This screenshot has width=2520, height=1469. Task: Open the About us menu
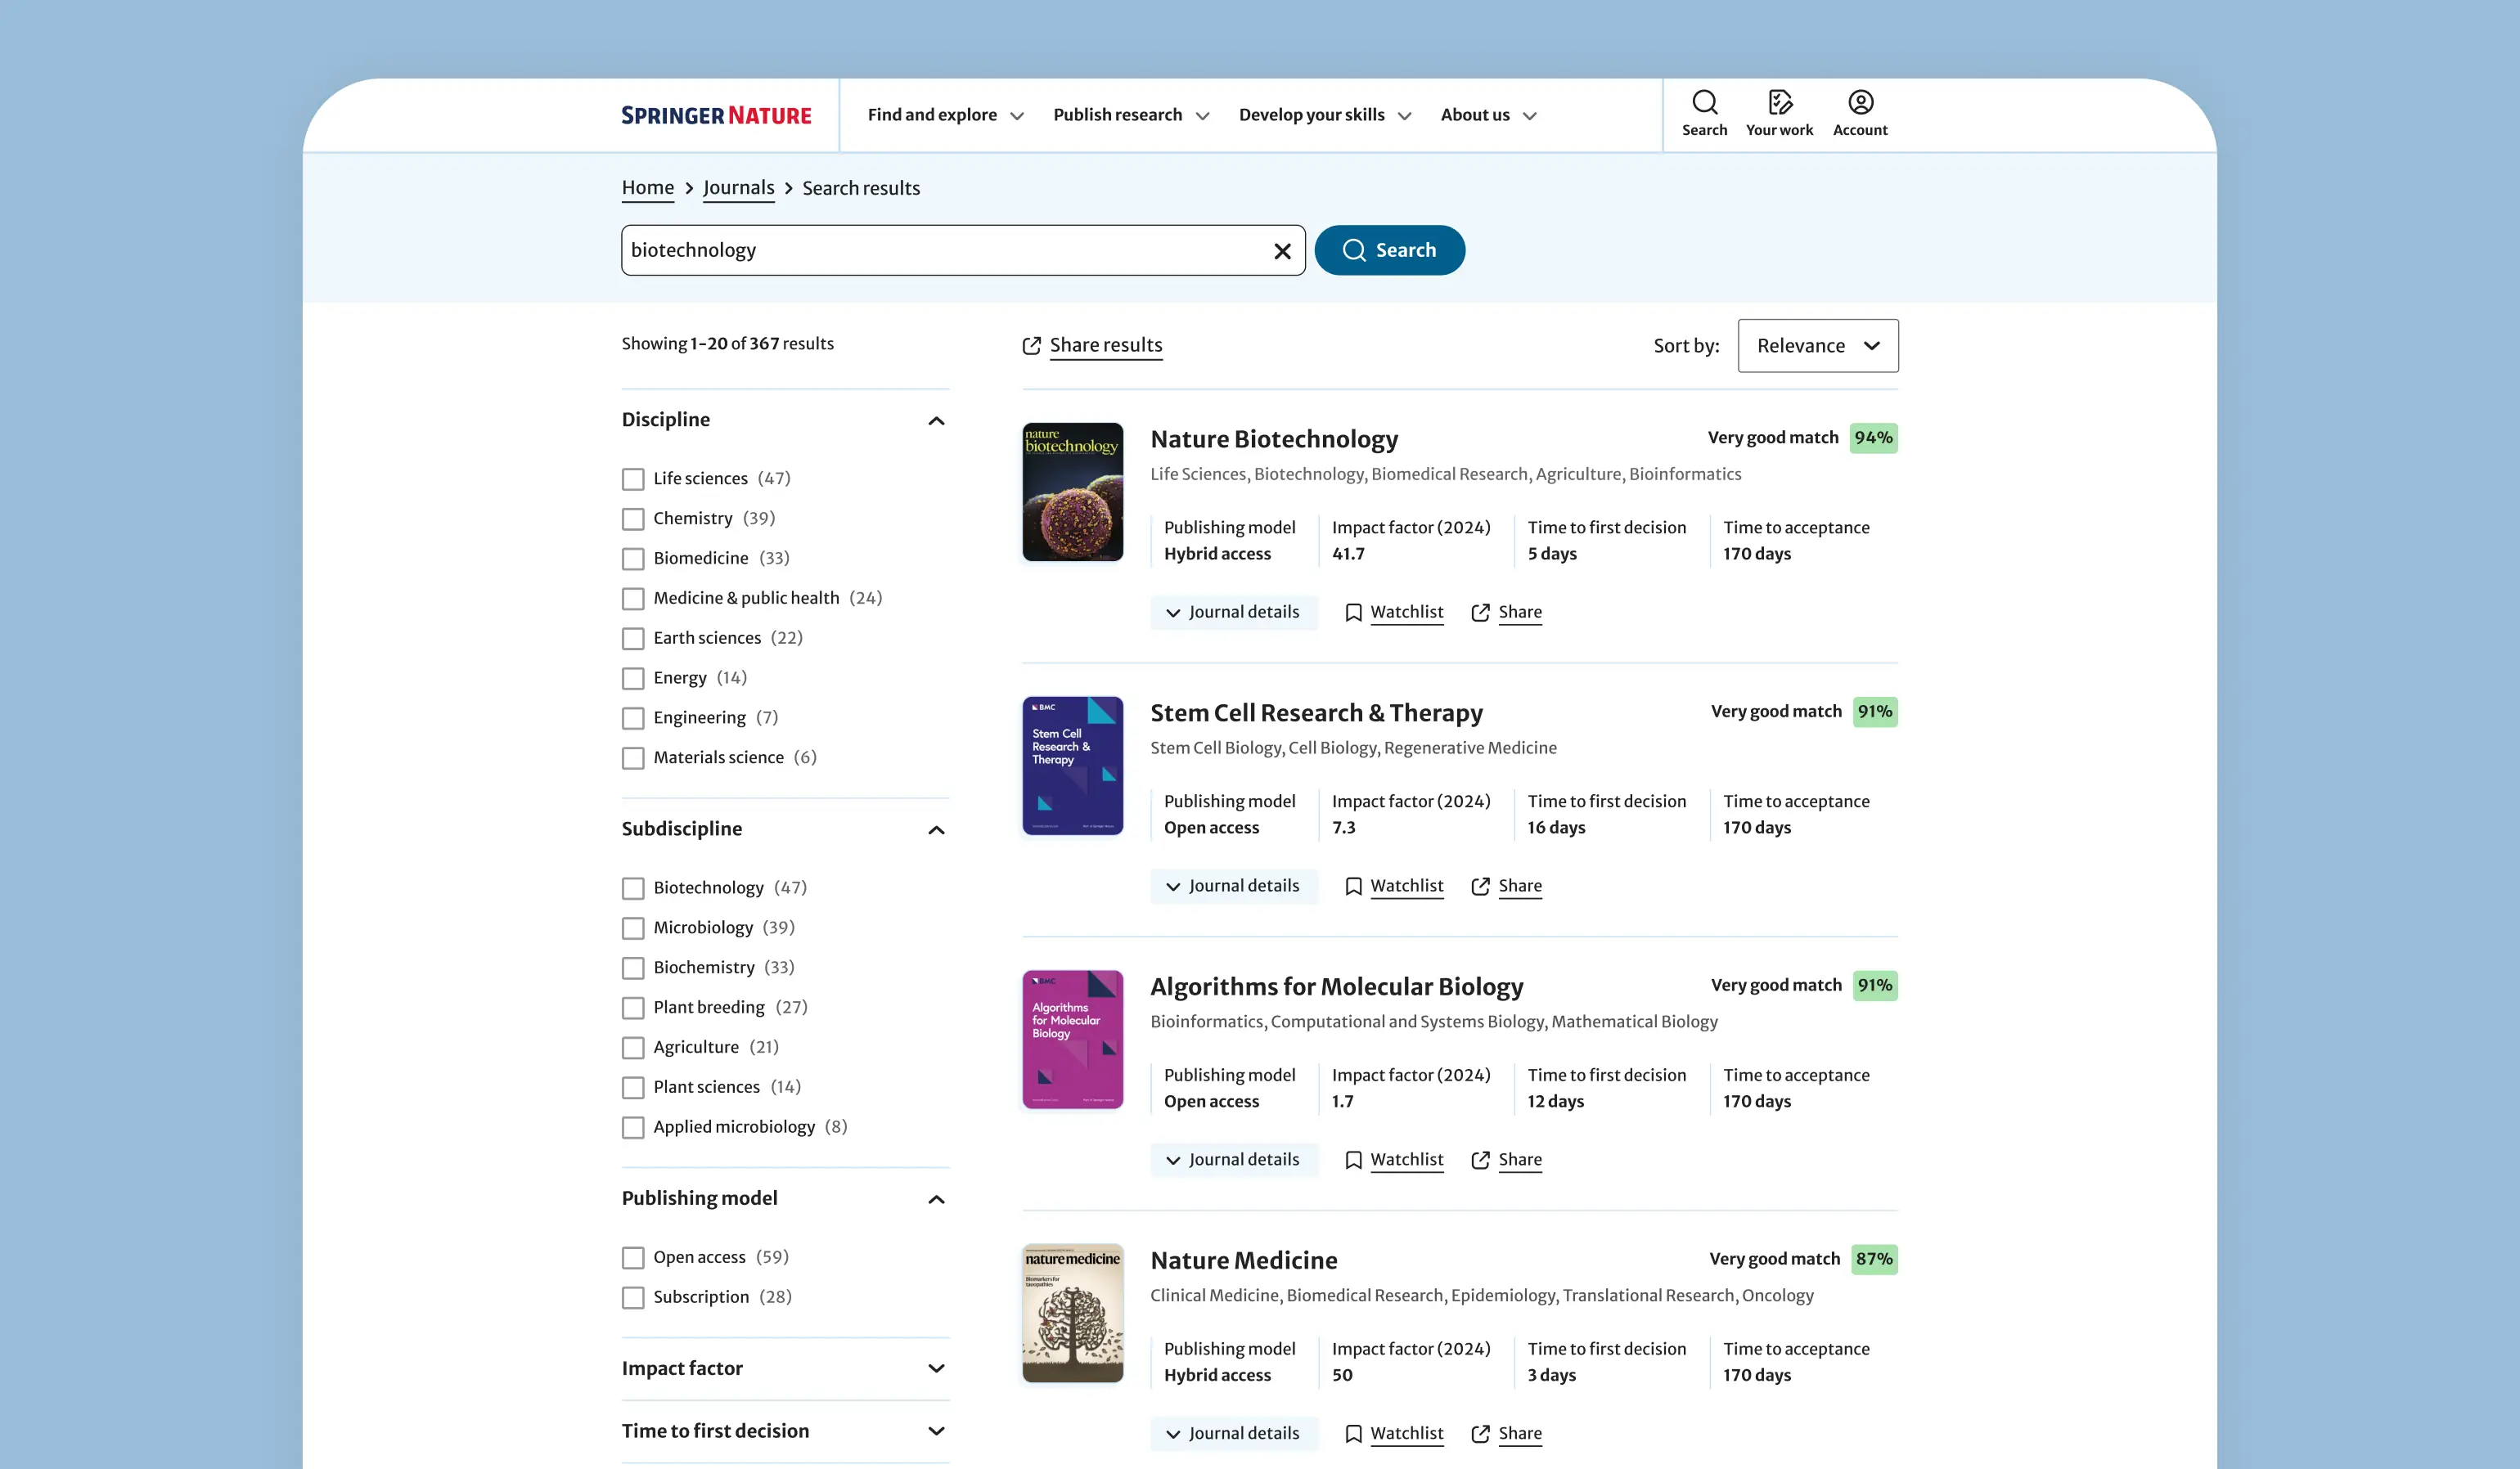(1488, 115)
